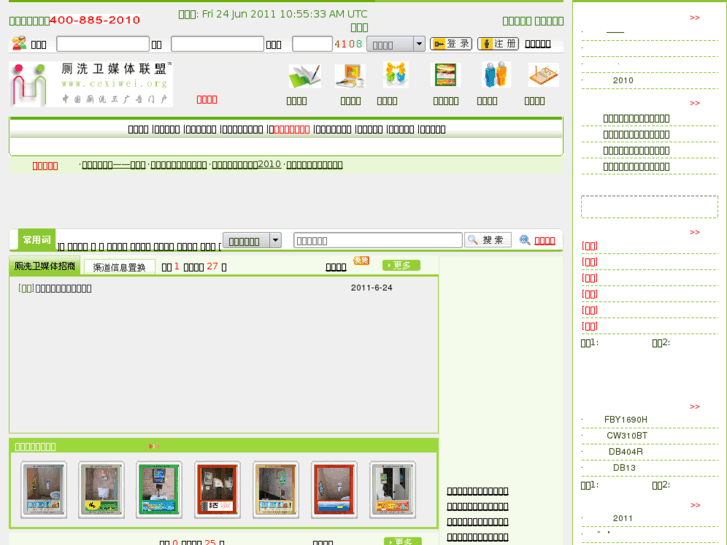This screenshot has width=727, height=545.
Task: Switch to the 渠道信息置换 tab
Action: (x=119, y=267)
